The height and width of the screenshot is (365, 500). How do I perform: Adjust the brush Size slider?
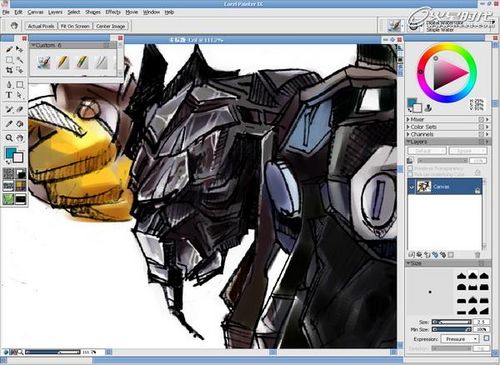pos(452,322)
